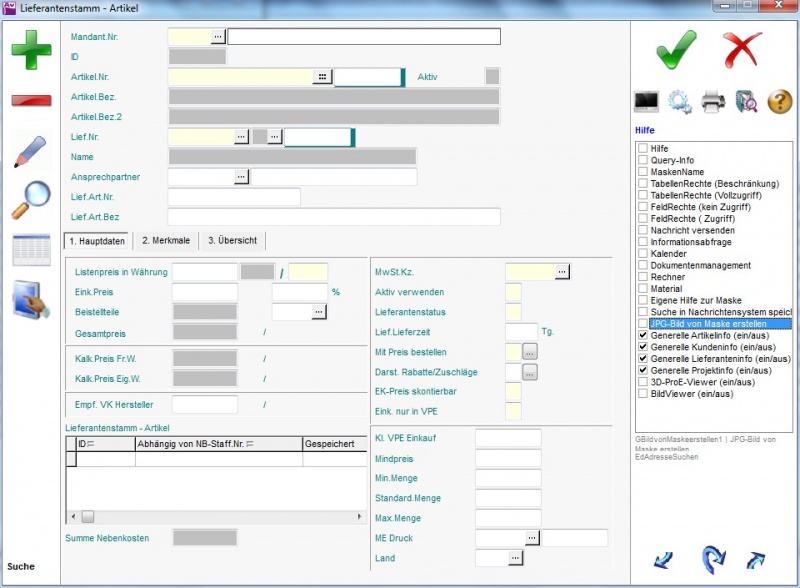The image size is (800, 588).
Task: Click the green checkmark confirm icon
Action: point(676,49)
